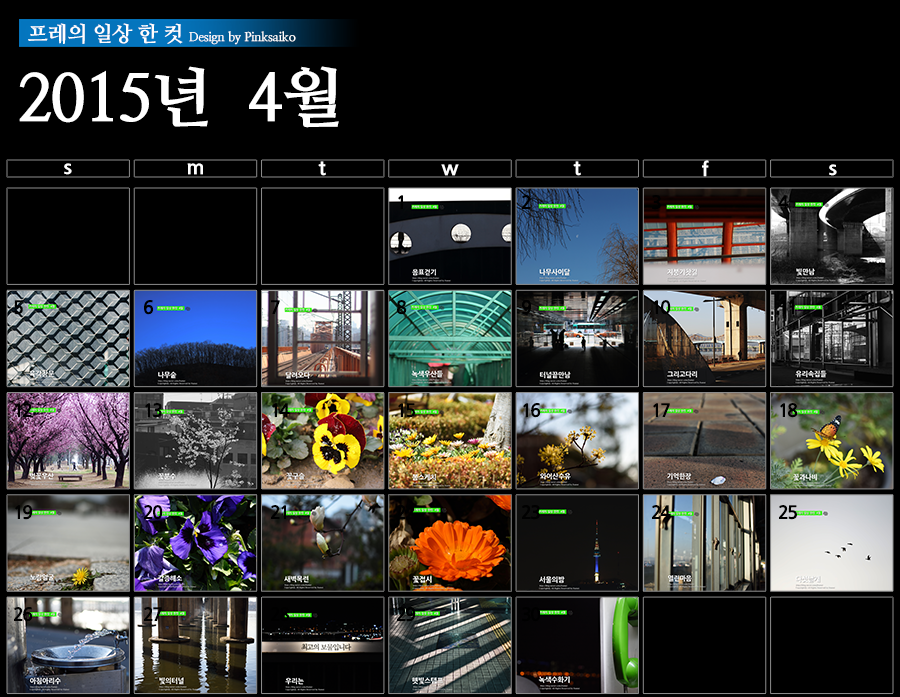Click the Monday 'm' column header
Image resolution: width=900 pixels, height=697 pixels.
[195, 169]
